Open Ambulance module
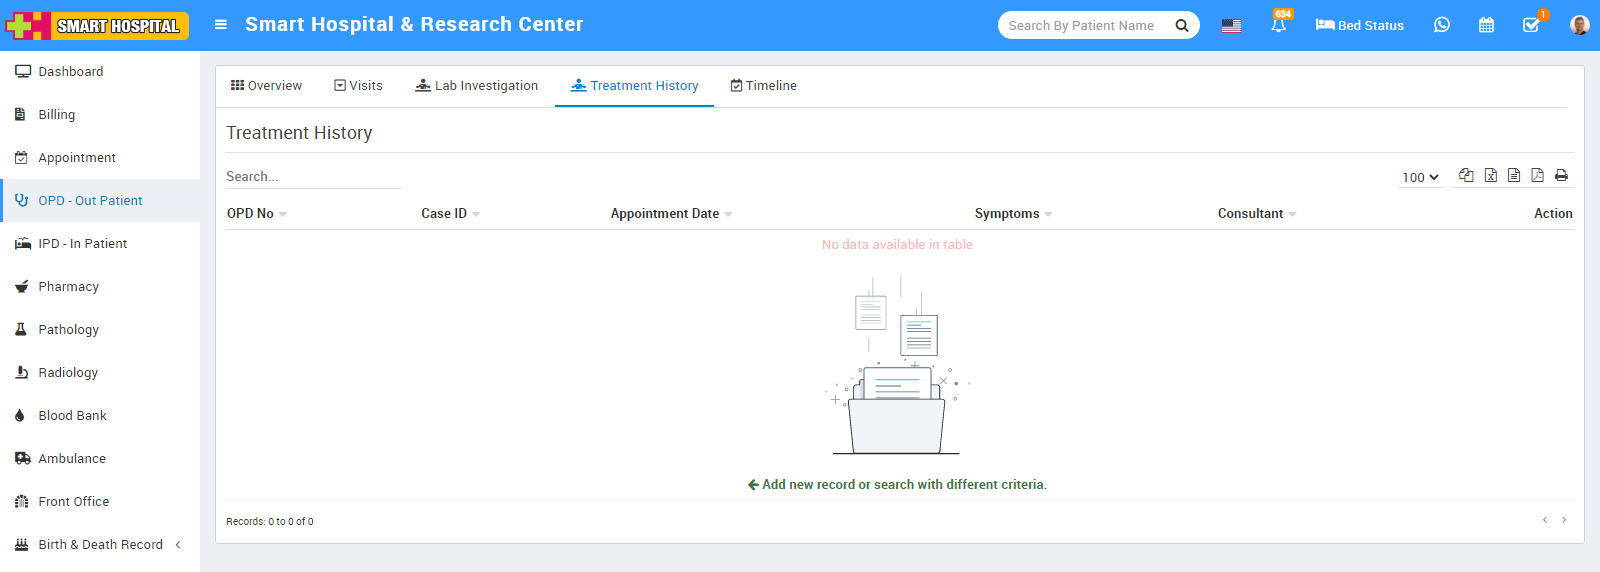1600x572 pixels. click(100, 459)
